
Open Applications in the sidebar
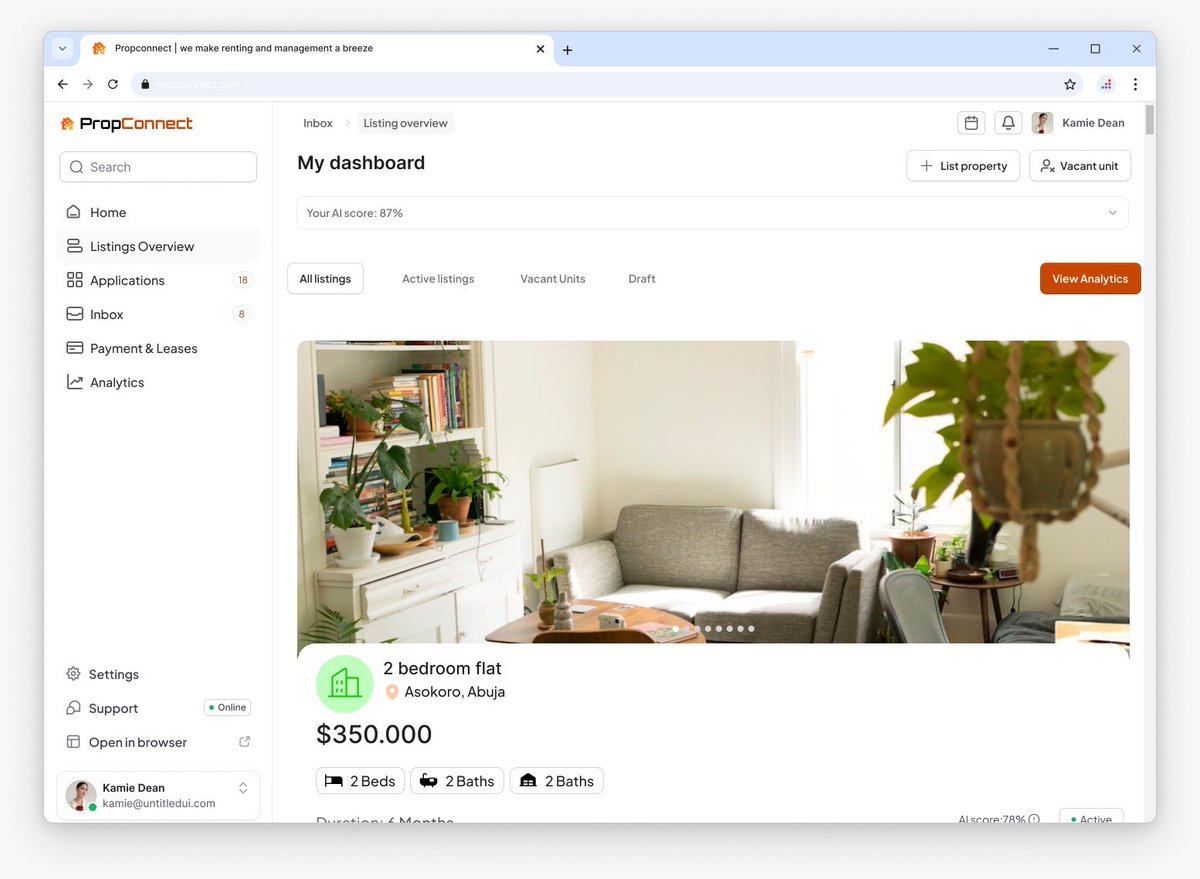point(158,280)
